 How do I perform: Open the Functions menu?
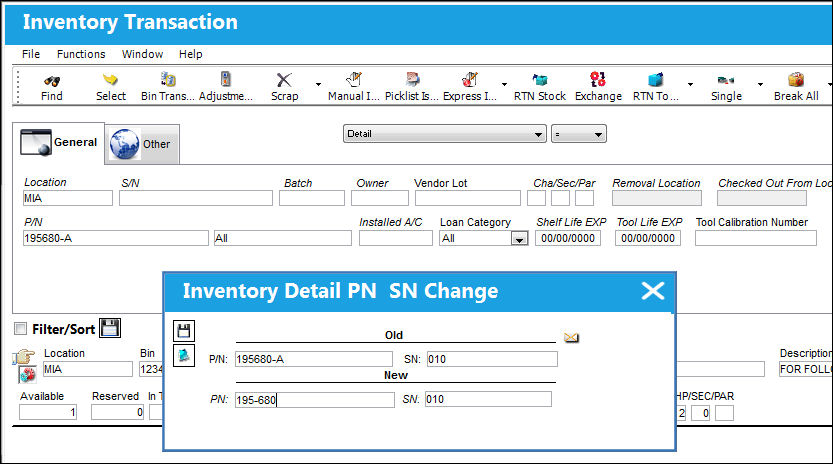(81, 54)
